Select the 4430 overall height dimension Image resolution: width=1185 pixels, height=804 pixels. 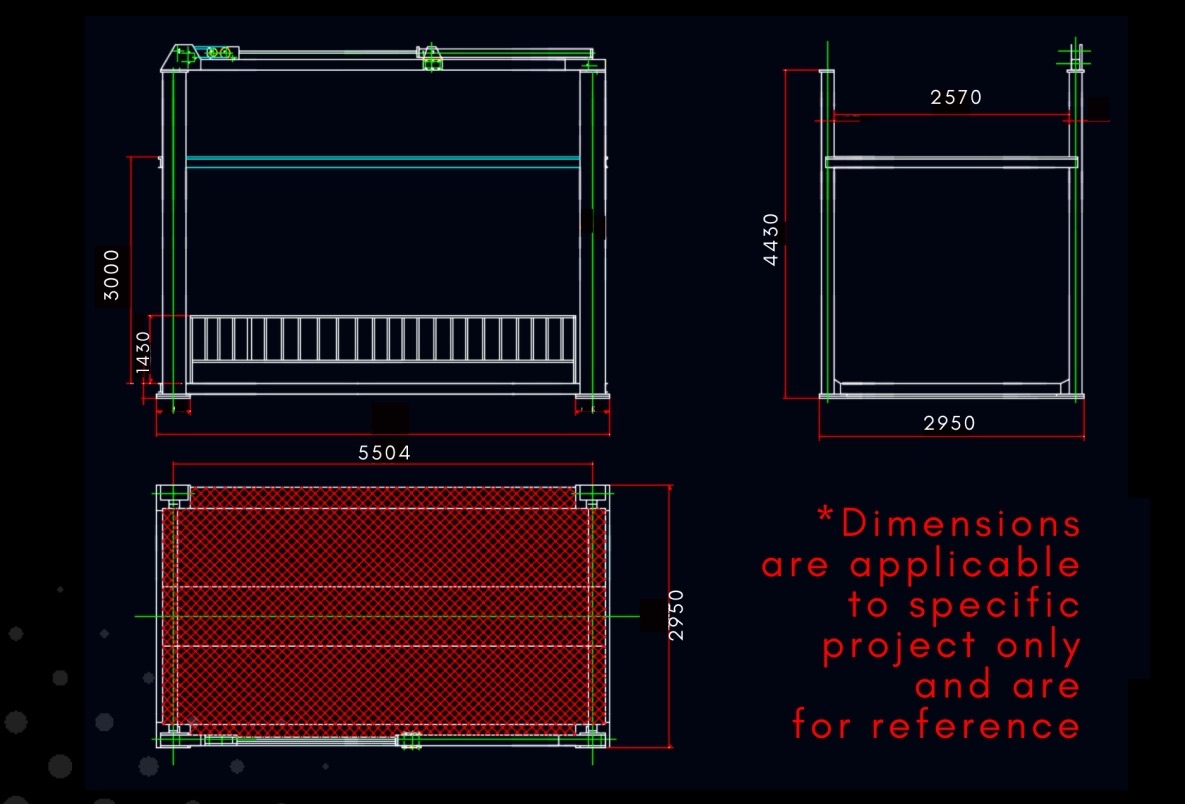pyautogui.click(x=771, y=239)
